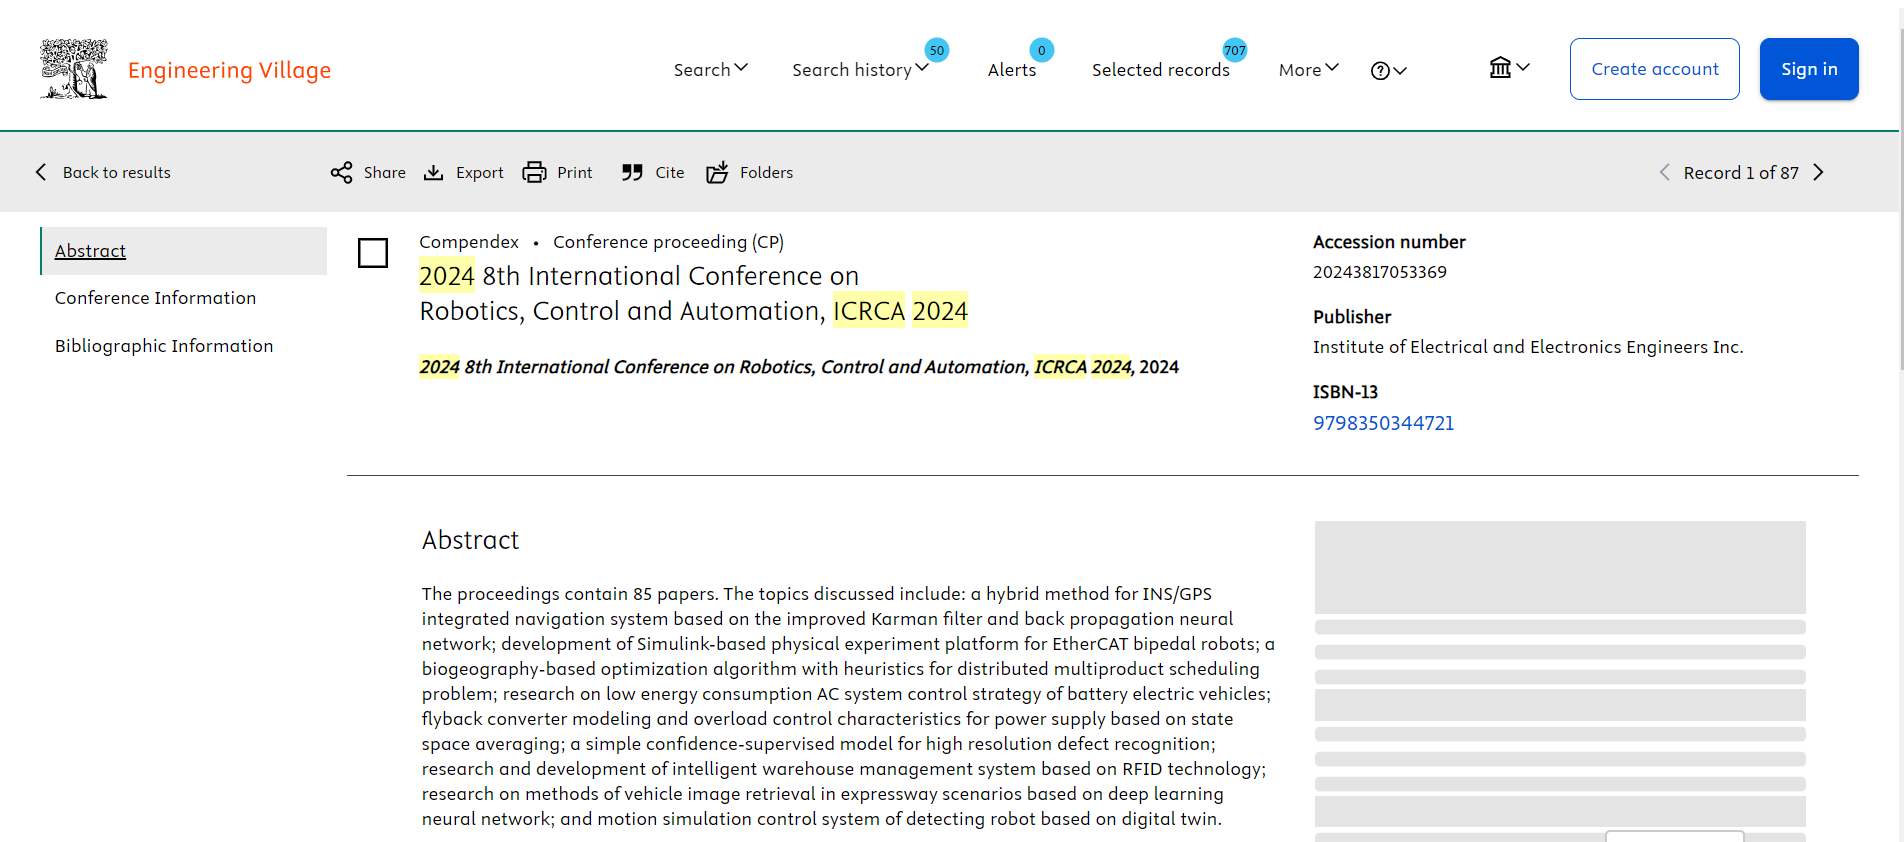Click the Folders icon
The width and height of the screenshot is (1904, 842).
click(717, 172)
